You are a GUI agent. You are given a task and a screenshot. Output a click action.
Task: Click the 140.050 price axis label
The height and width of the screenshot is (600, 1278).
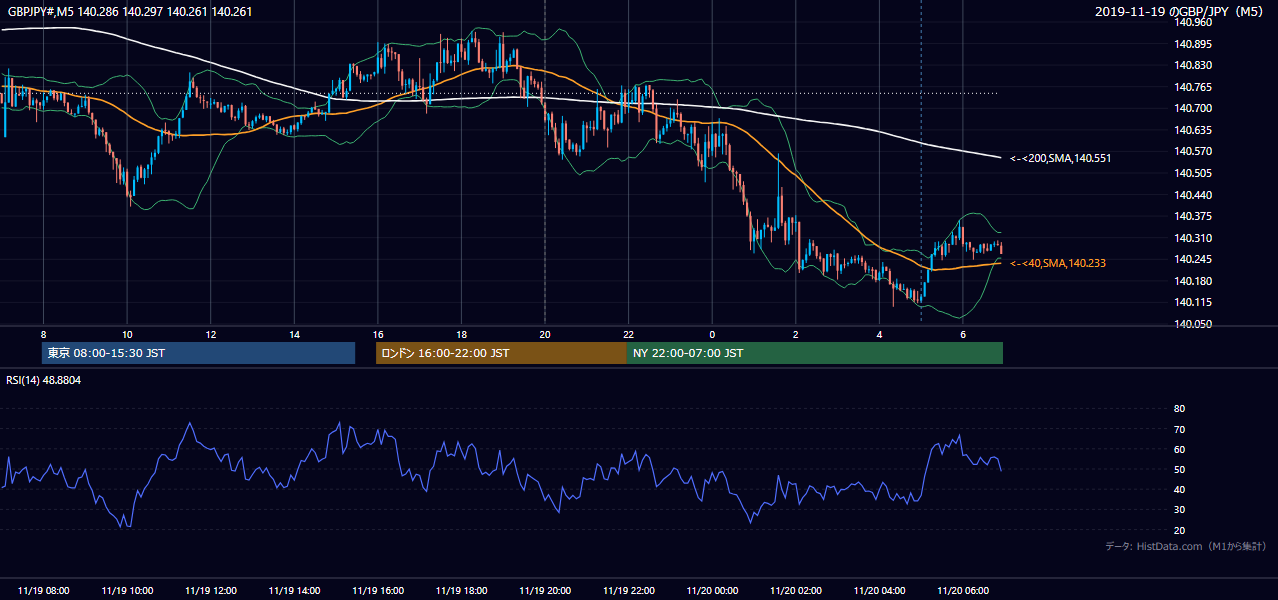[1192, 324]
